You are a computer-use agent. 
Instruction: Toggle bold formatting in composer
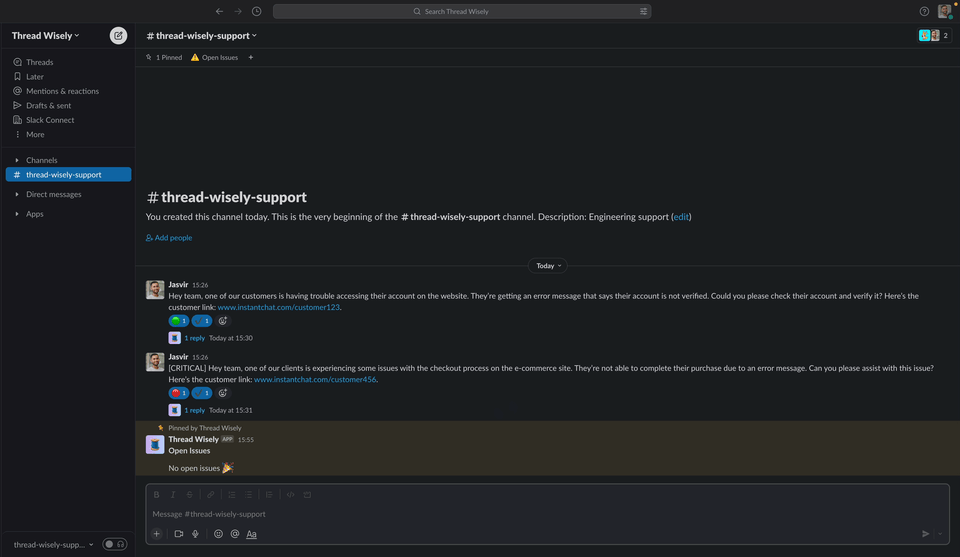[157, 495]
